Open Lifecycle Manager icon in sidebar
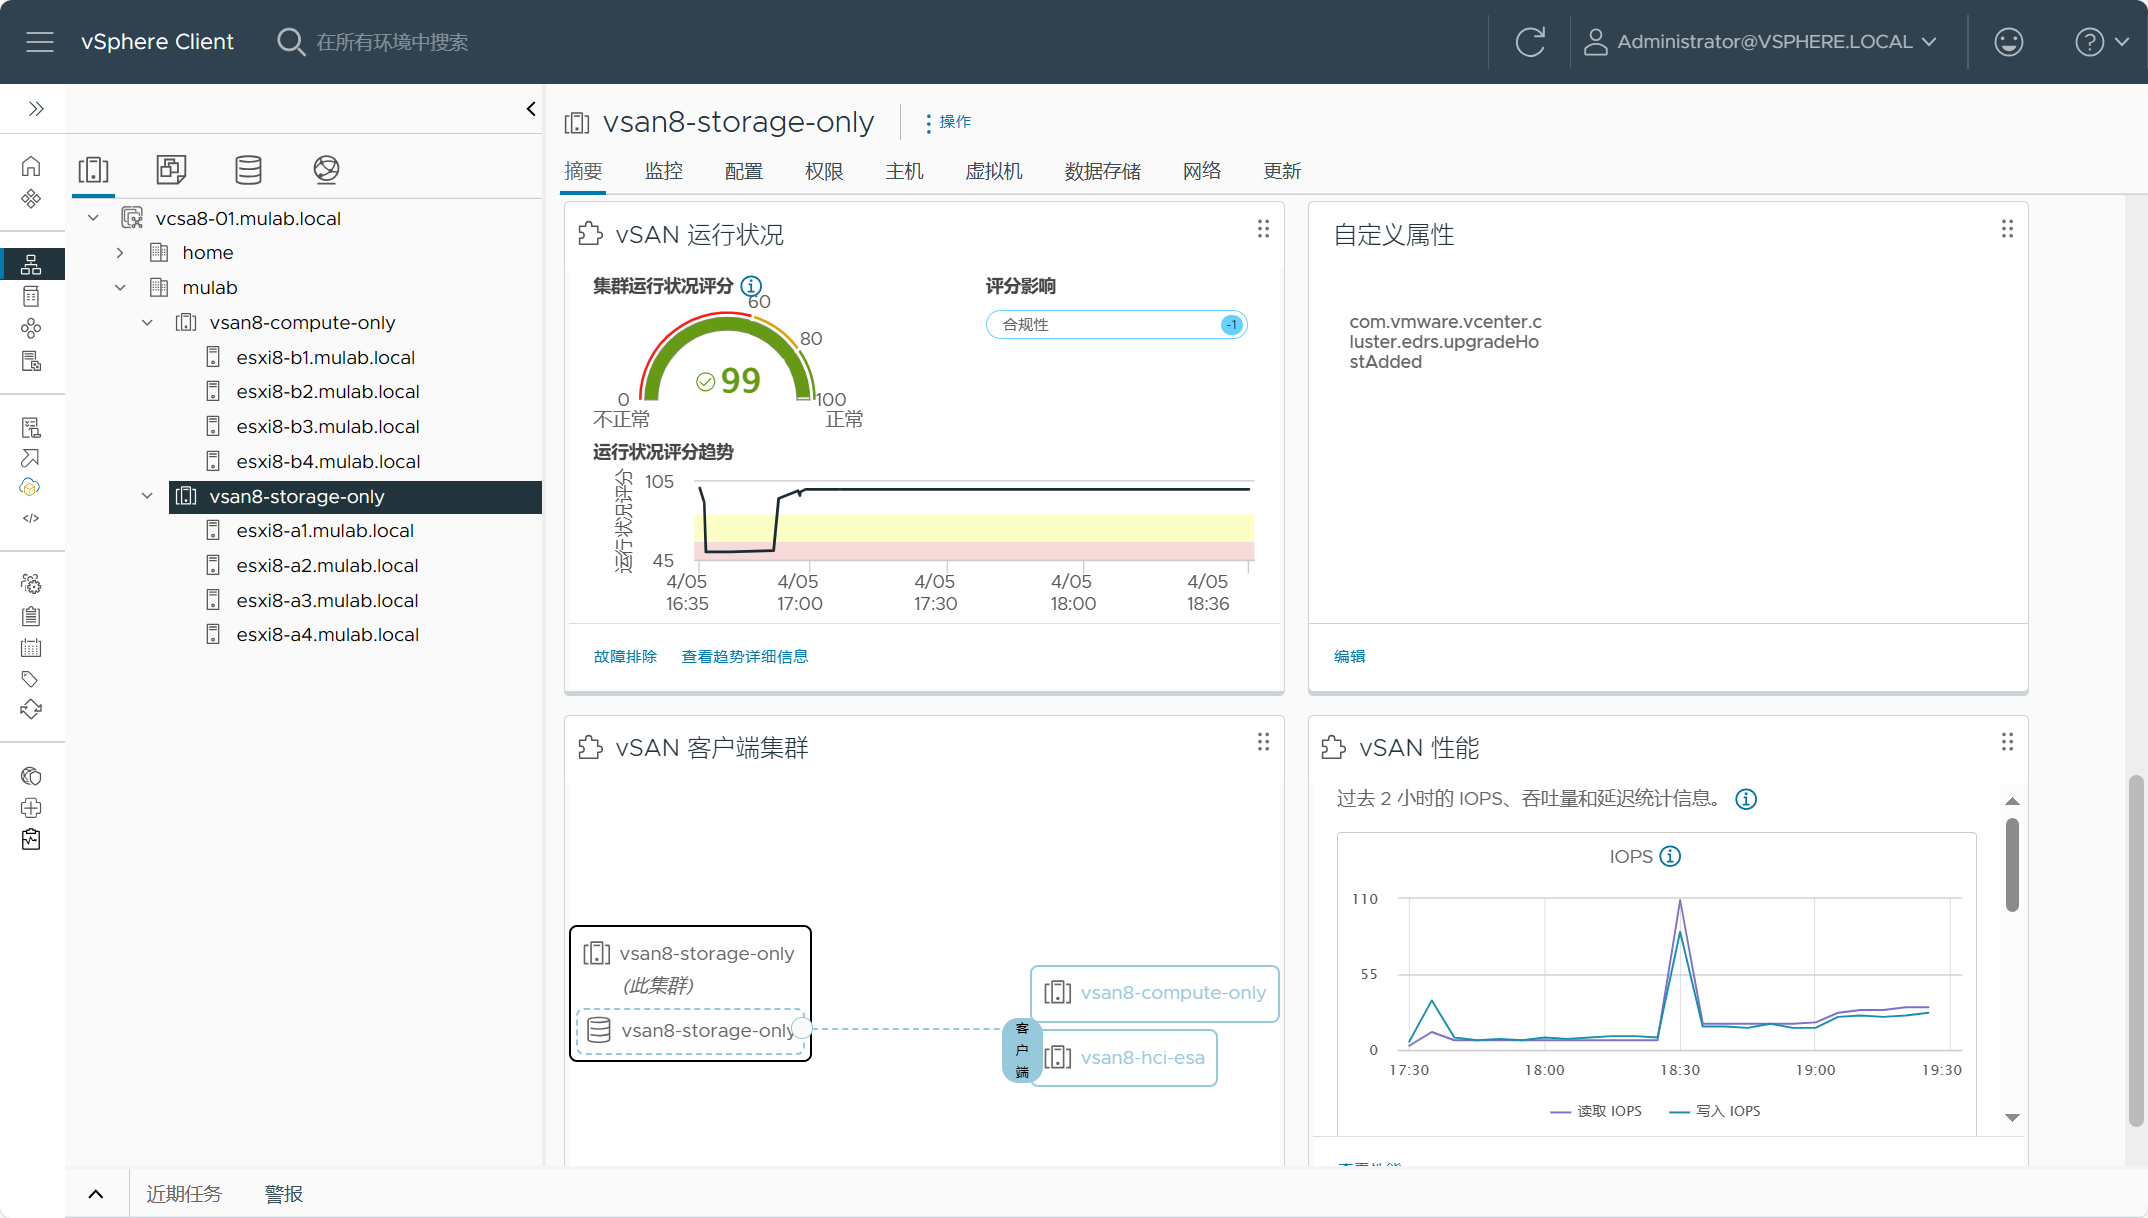 [x=31, y=709]
